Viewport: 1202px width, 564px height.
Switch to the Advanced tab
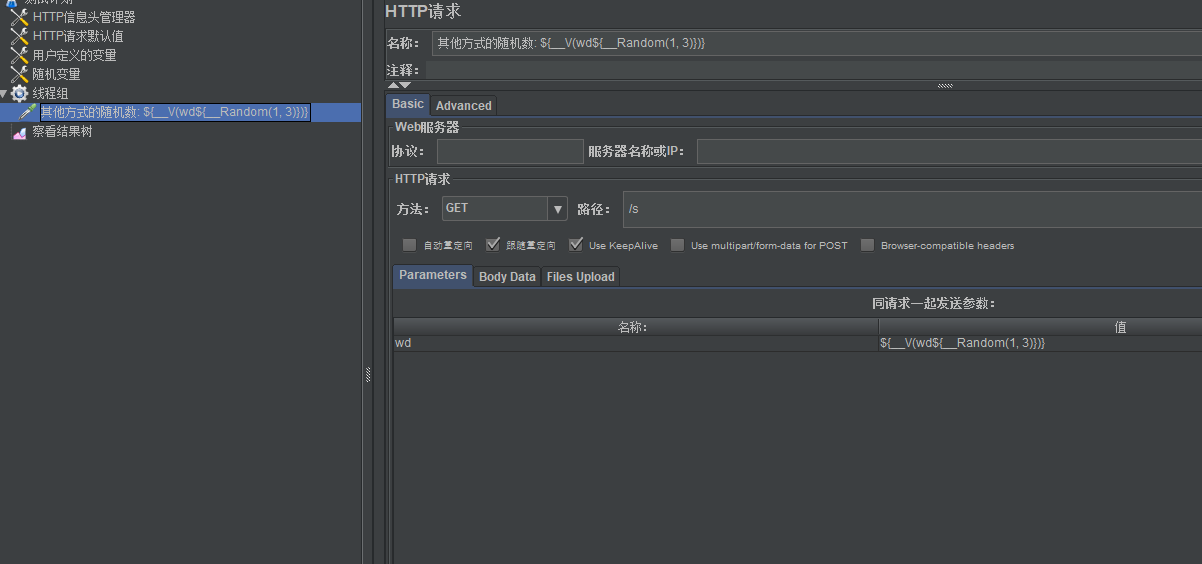tap(464, 105)
